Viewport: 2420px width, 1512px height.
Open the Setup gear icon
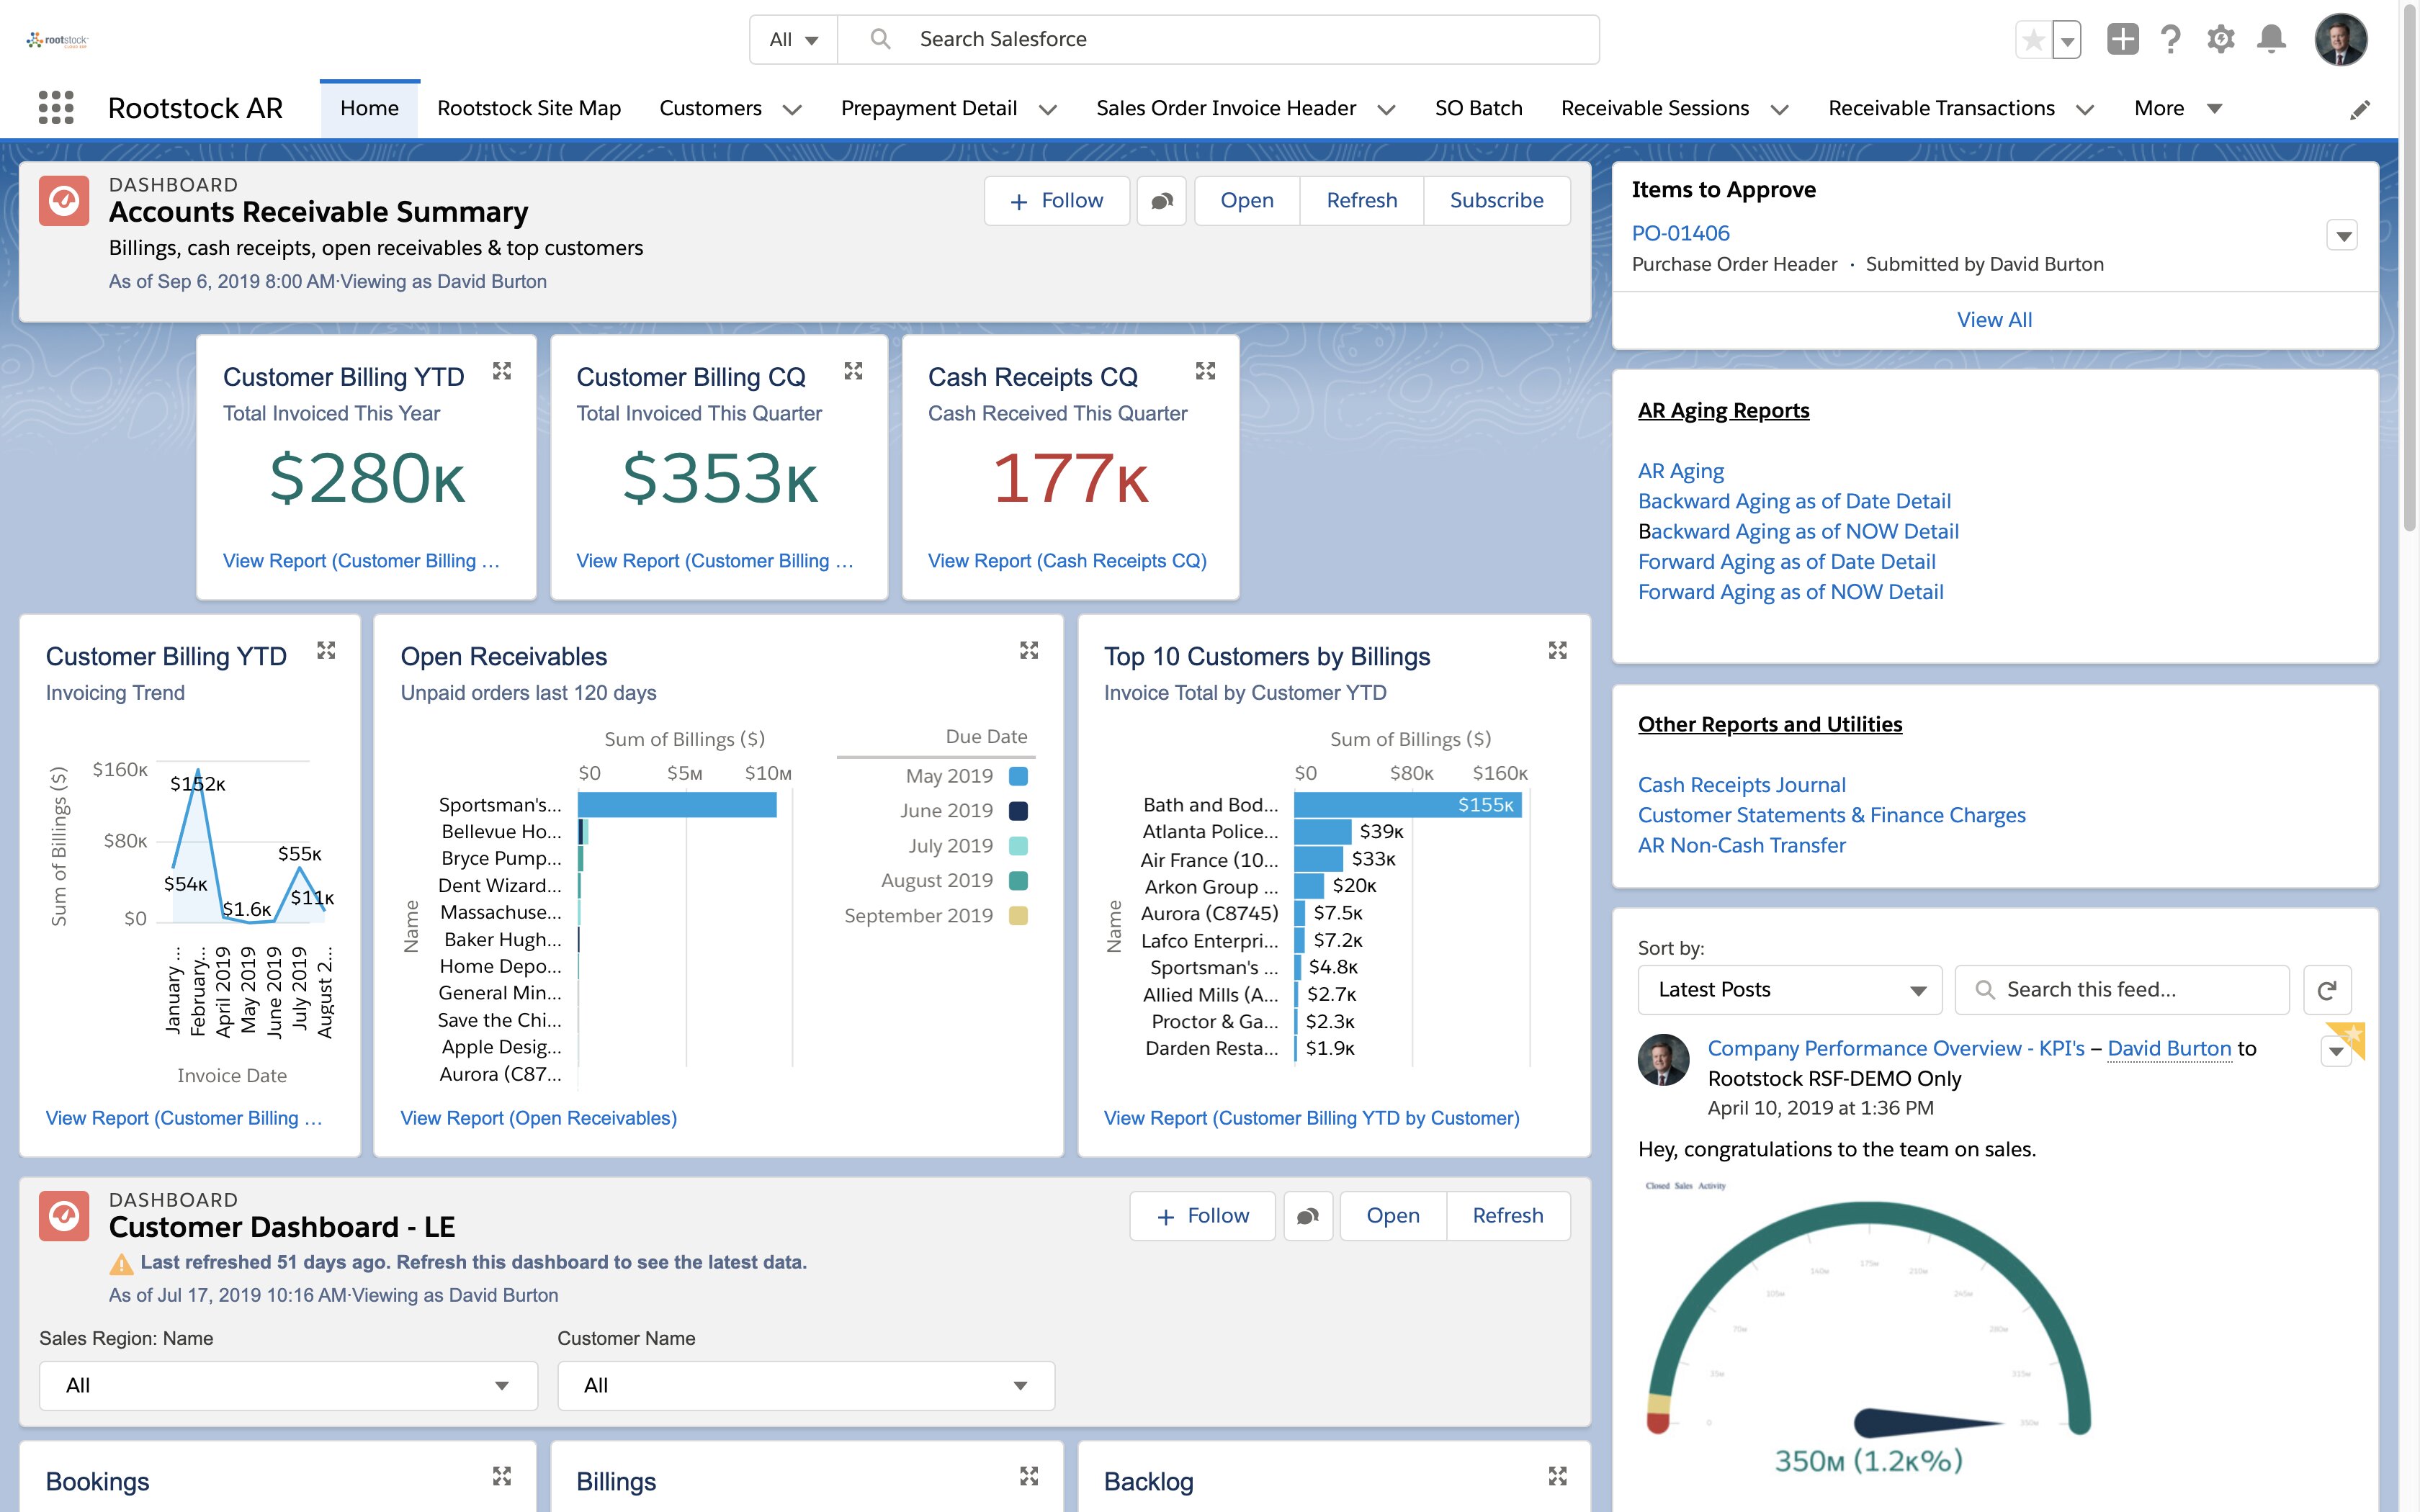[x=2220, y=40]
